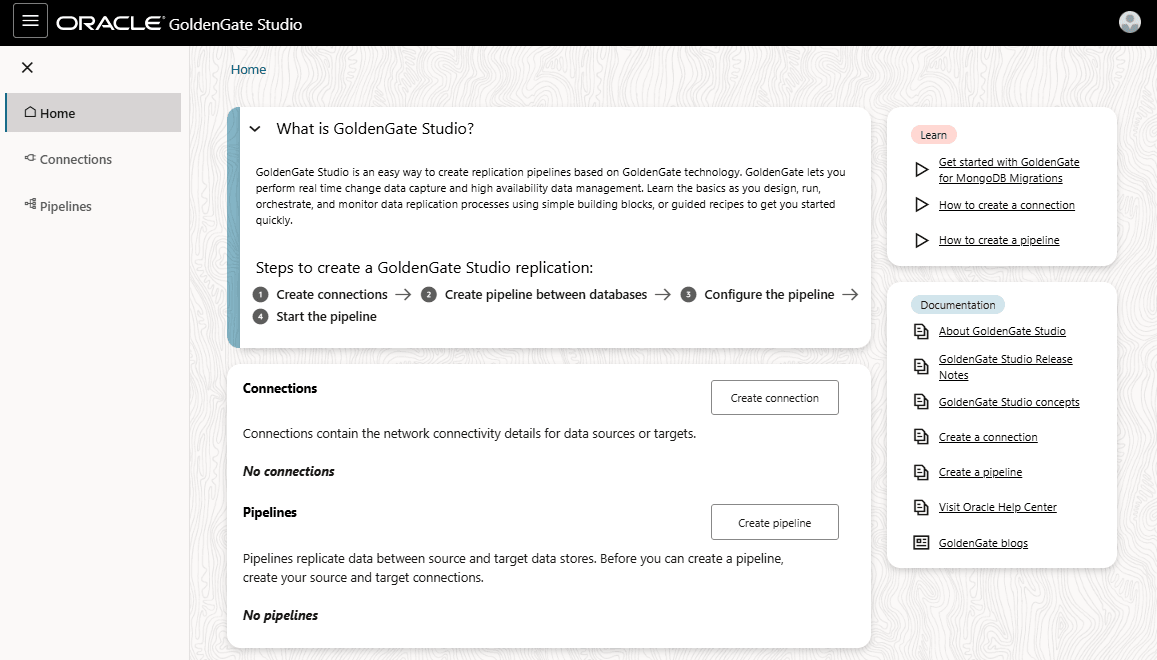1157x660 pixels.
Task: Open Create a connection documentation link
Action: point(988,437)
